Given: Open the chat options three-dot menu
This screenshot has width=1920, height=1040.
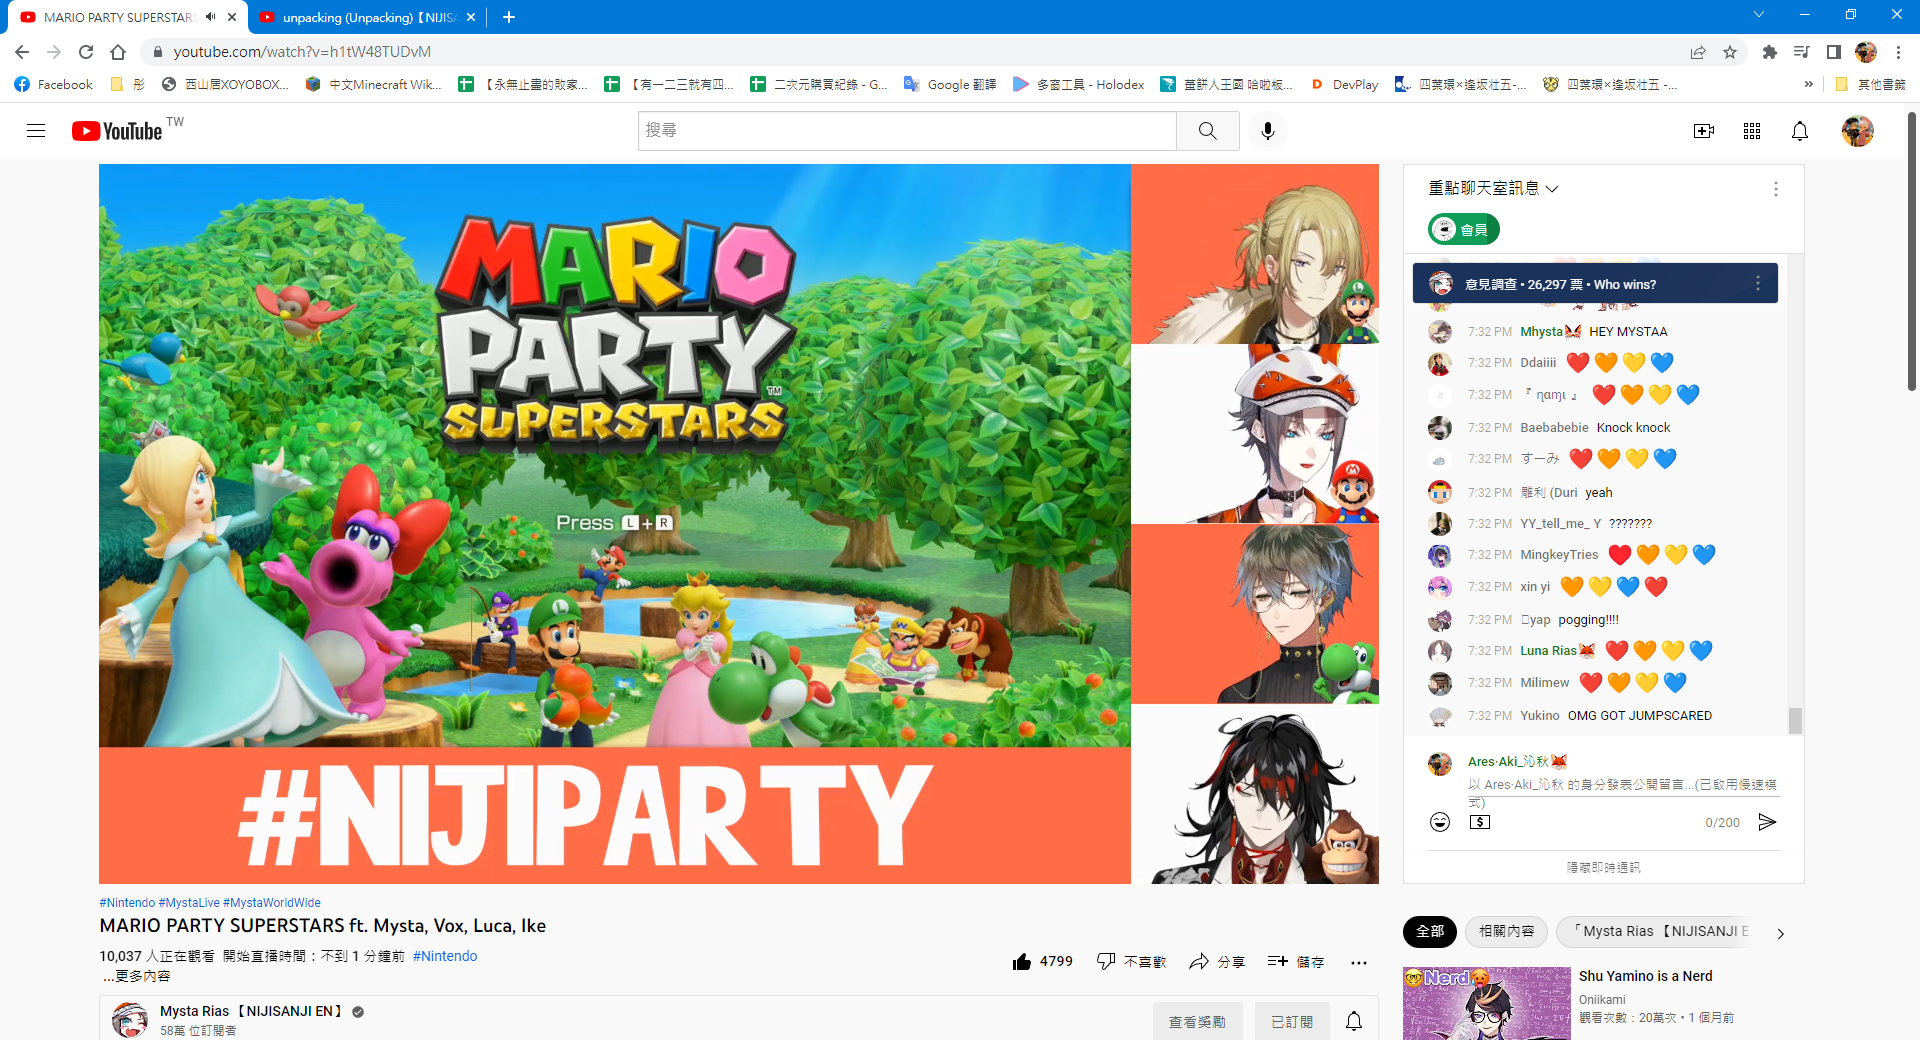Looking at the screenshot, I should pos(1776,189).
